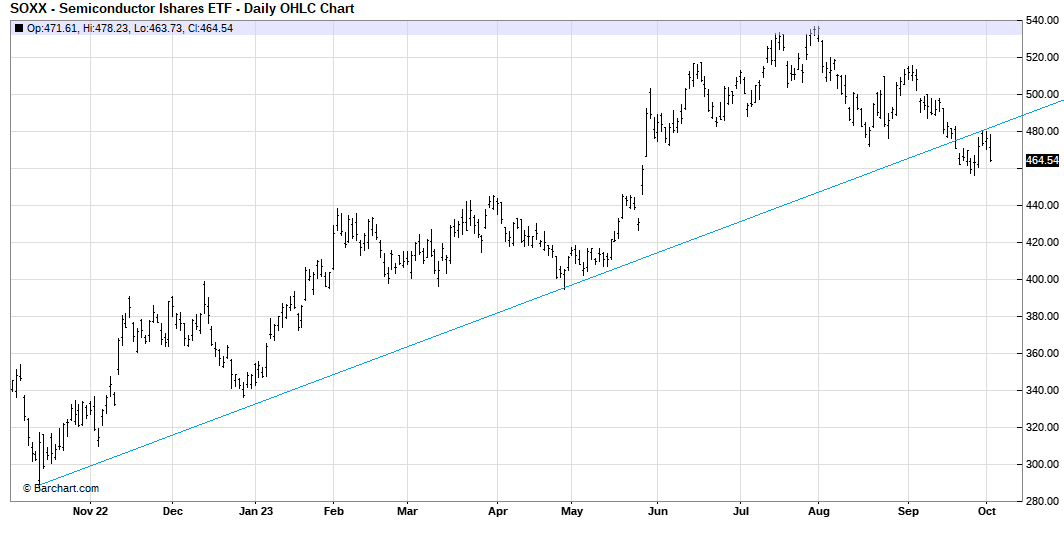Click the Oct date axis label
1064x542 pixels.
click(x=987, y=511)
